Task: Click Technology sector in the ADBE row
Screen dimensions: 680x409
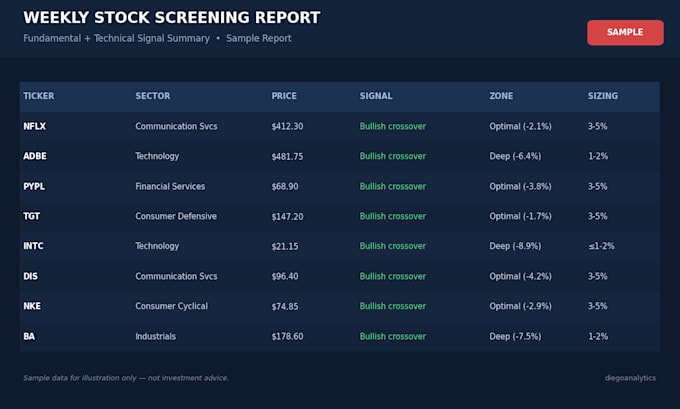Action: pyautogui.click(x=157, y=156)
